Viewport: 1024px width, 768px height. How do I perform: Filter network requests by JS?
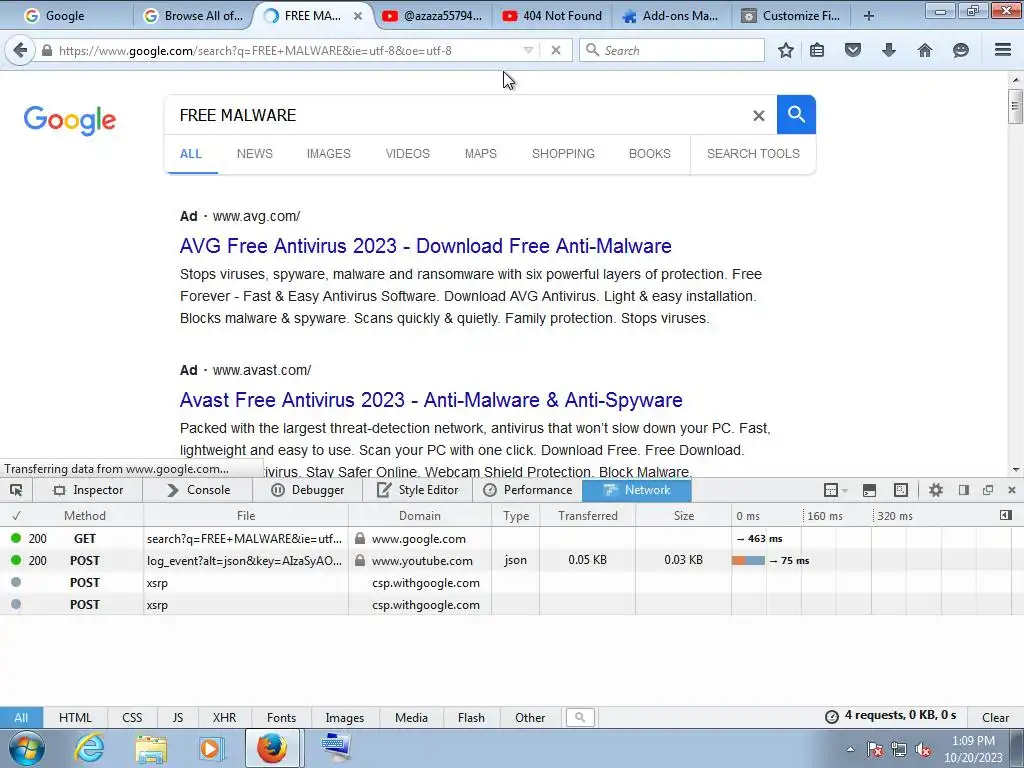[x=178, y=717]
